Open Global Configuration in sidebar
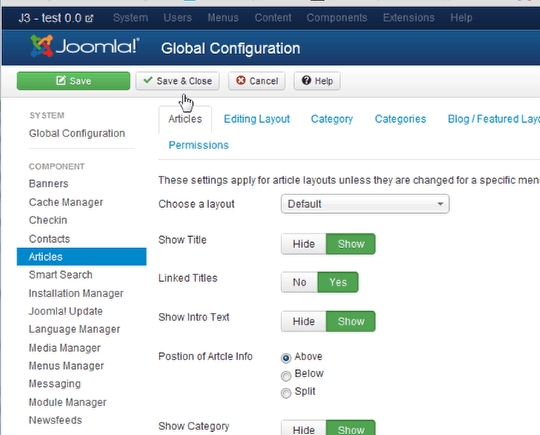The height and width of the screenshot is (435, 540). click(x=77, y=133)
